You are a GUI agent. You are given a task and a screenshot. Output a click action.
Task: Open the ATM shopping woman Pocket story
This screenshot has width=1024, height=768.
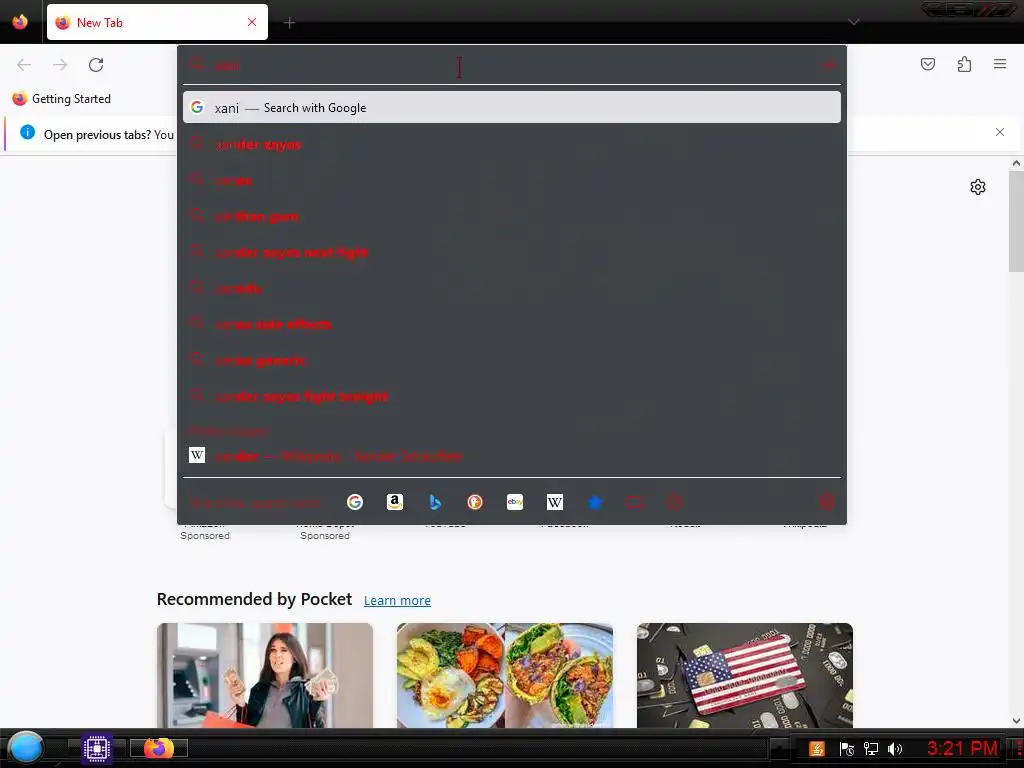(264, 675)
